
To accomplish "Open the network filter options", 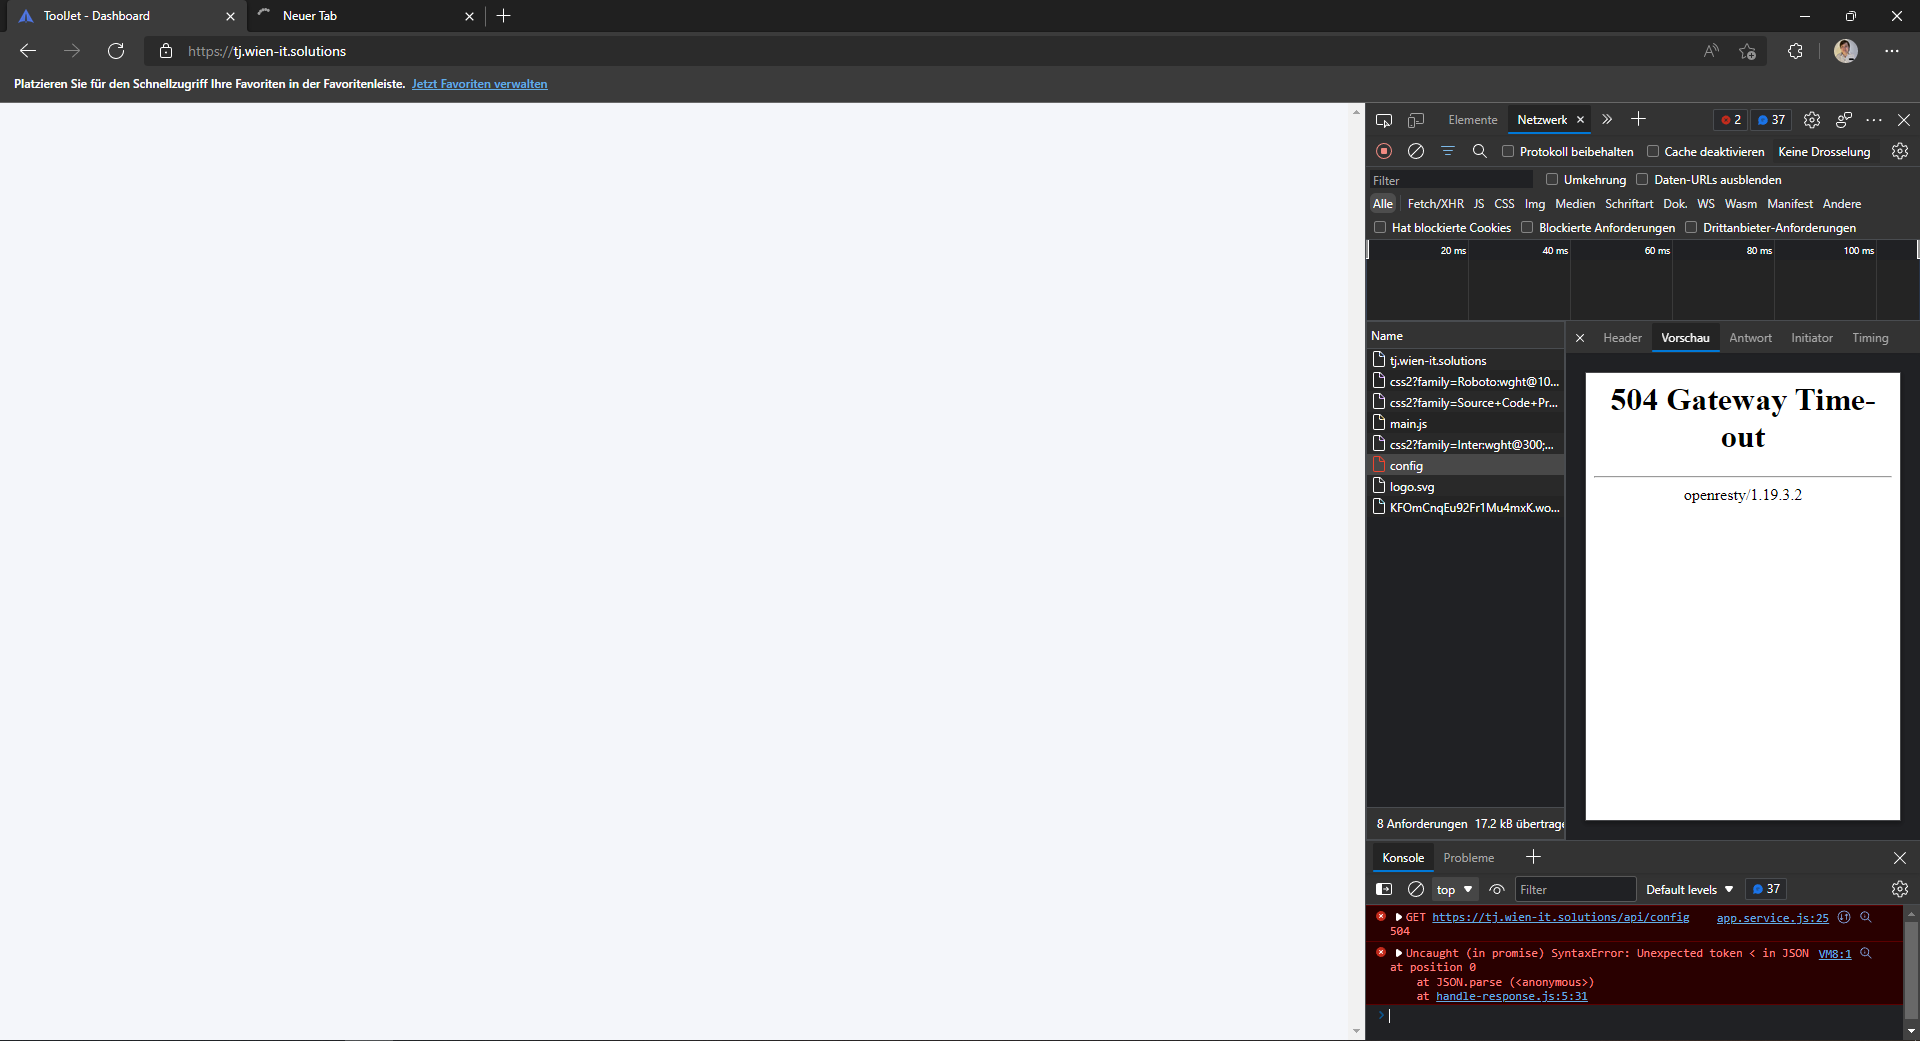I will click(1448, 151).
